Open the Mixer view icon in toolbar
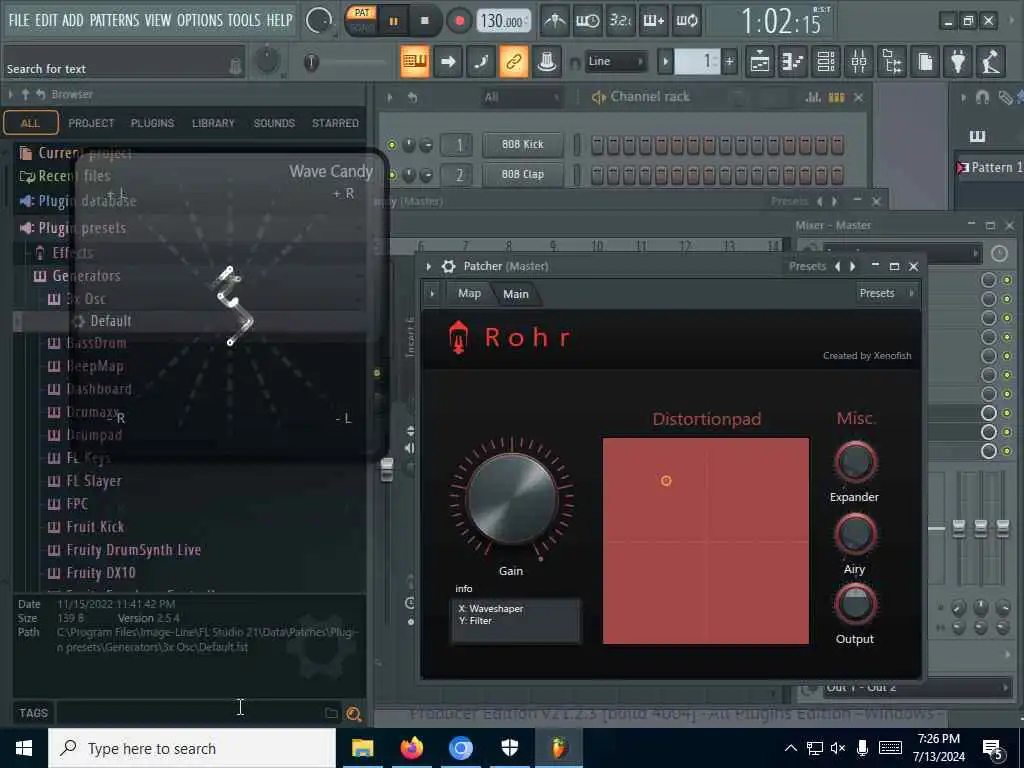The height and width of the screenshot is (768, 1024). [x=859, y=62]
